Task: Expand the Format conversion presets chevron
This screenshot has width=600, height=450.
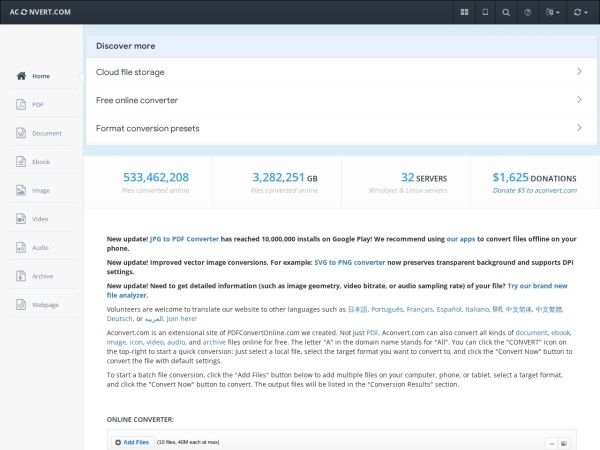Action: point(579,127)
